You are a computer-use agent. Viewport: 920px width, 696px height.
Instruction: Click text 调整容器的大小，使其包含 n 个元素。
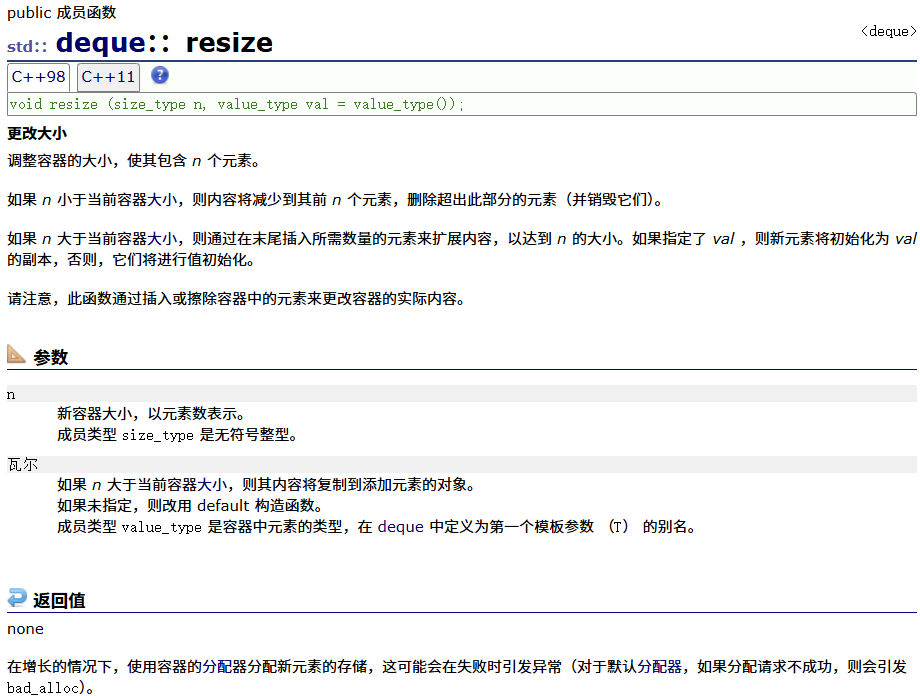pyautogui.click(x=134, y=161)
